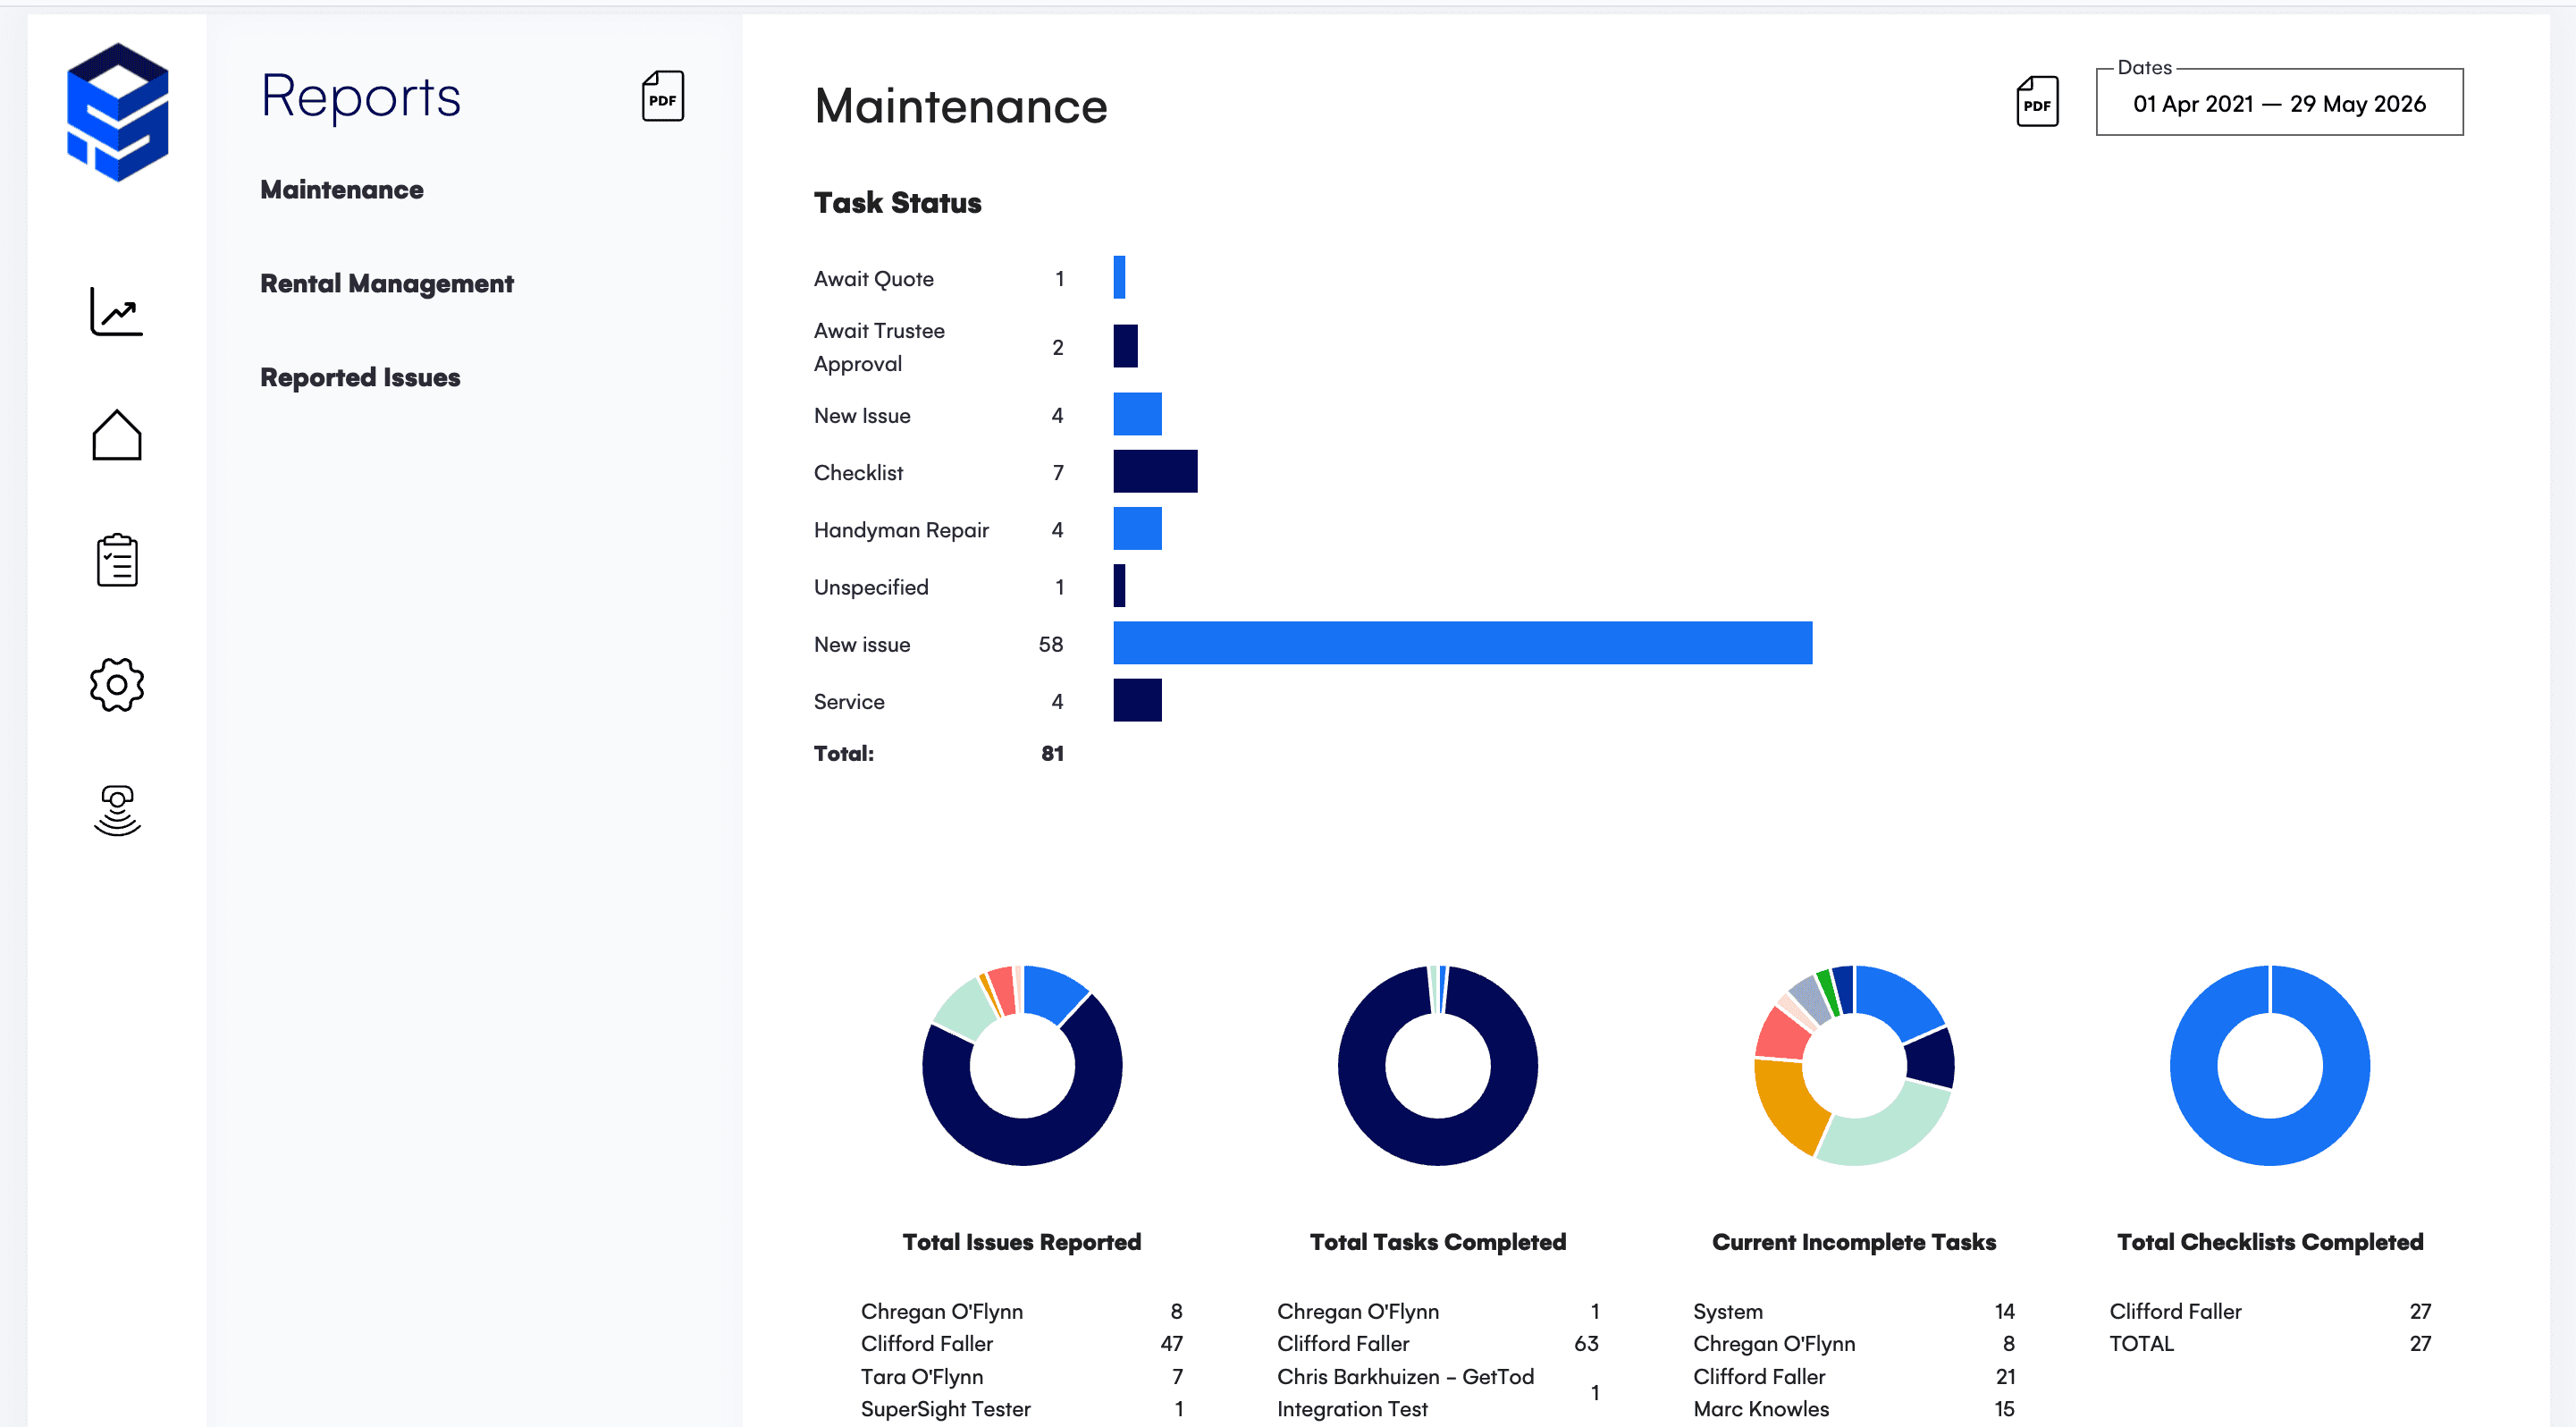Click the 'Handyman Repair' status label

pyautogui.click(x=901, y=530)
